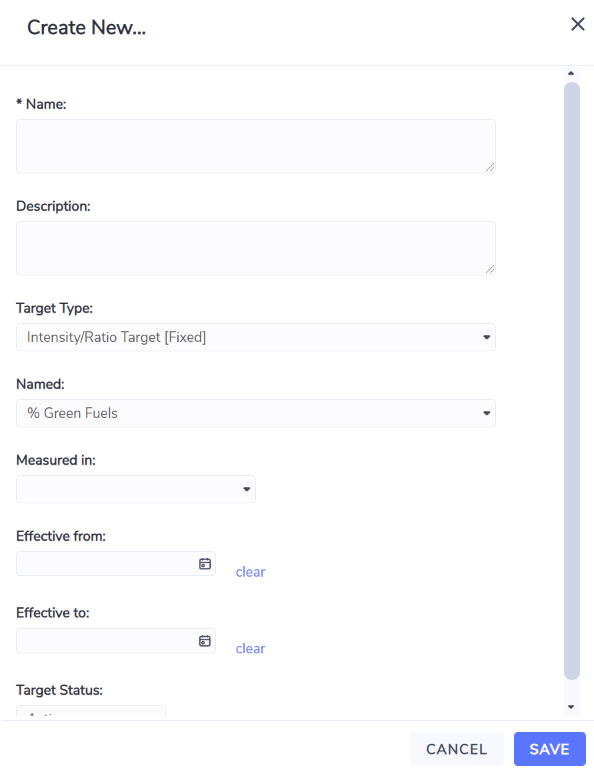
Task: Click the dialog's vertical scrollbar thumb
Action: [x=572, y=381]
